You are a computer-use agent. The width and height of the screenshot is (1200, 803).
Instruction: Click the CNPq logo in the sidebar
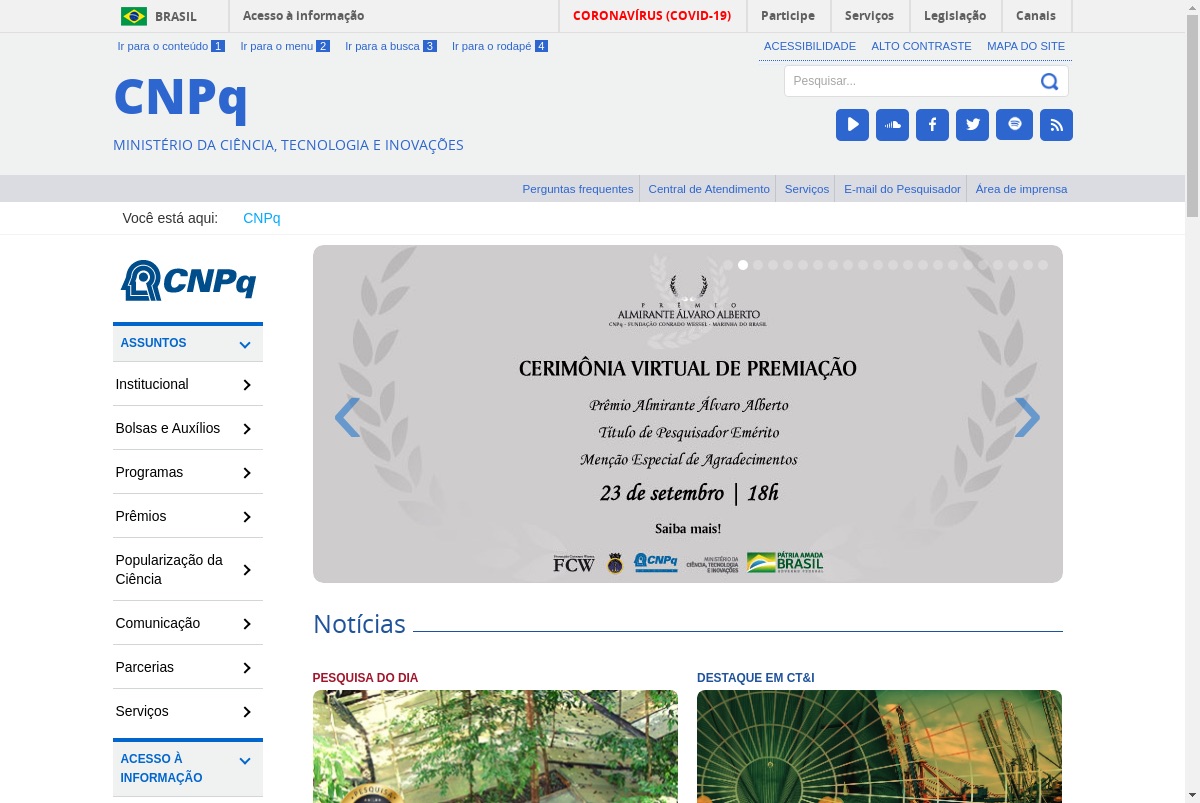point(188,281)
